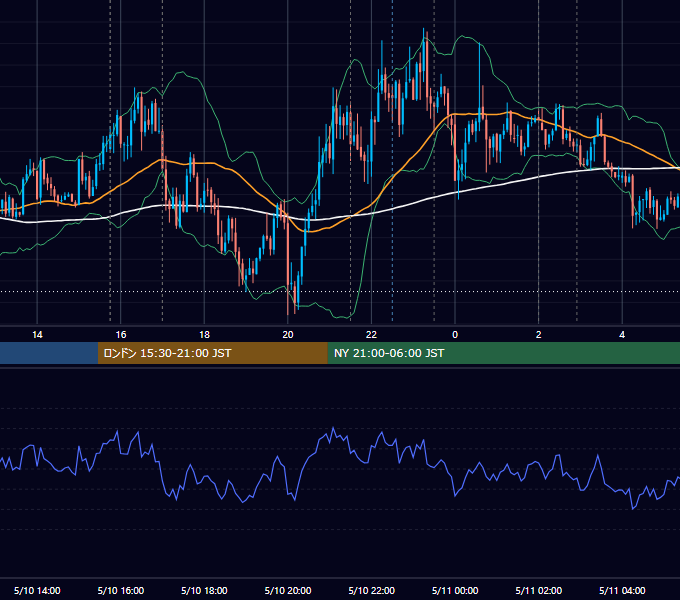
Task: Click the 5/10 20:00 date label
Action: [288, 590]
